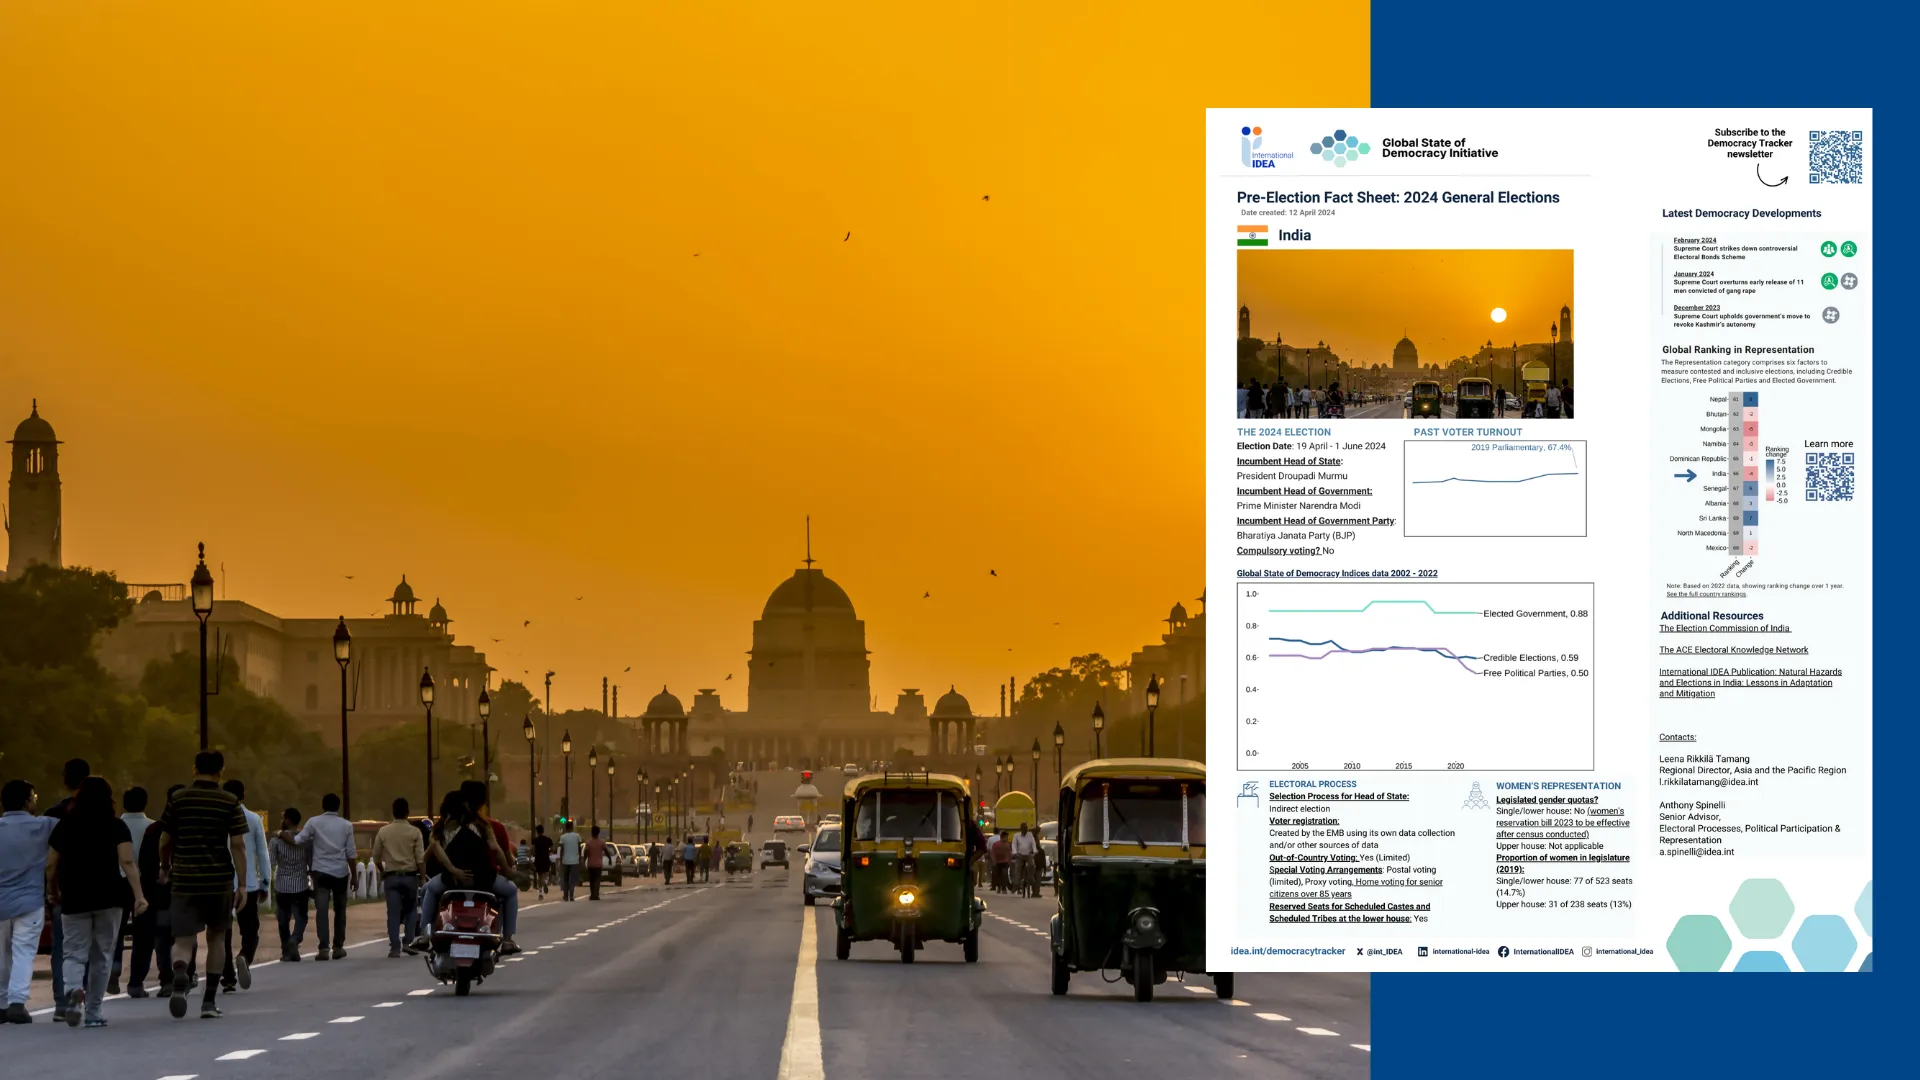Click the Global Ranking in Representation heading

(1738, 350)
